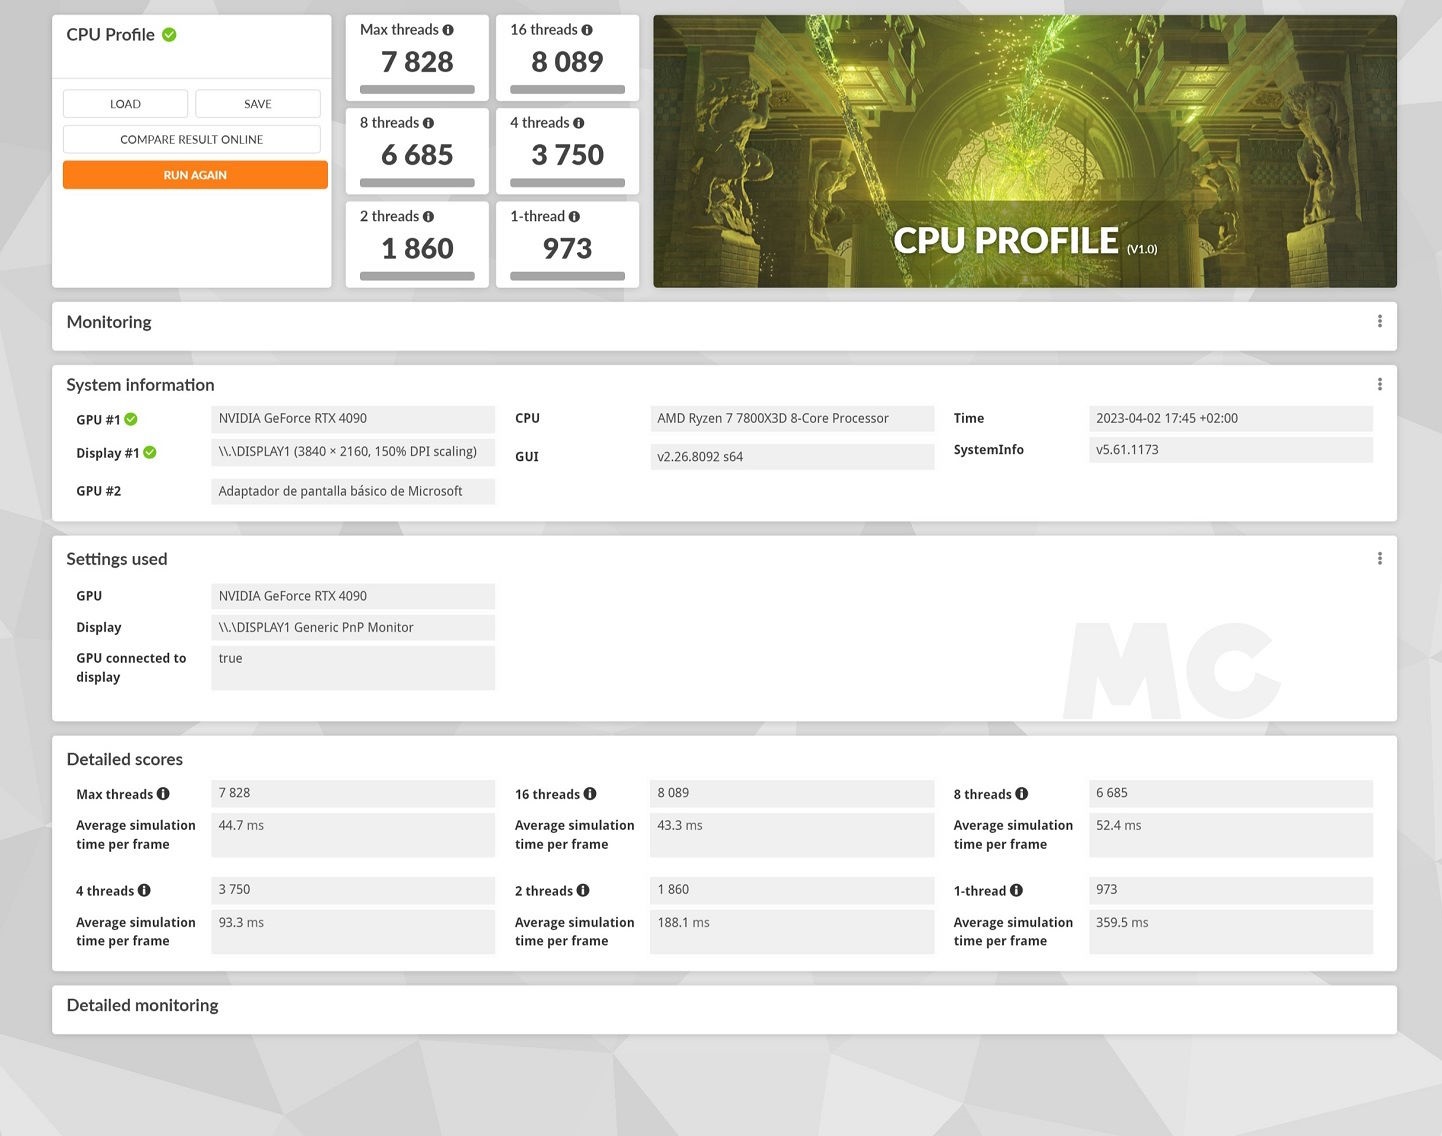Image resolution: width=1442 pixels, height=1136 pixels.
Task: Click the orange RUN AGAIN button
Action: pos(195,175)
